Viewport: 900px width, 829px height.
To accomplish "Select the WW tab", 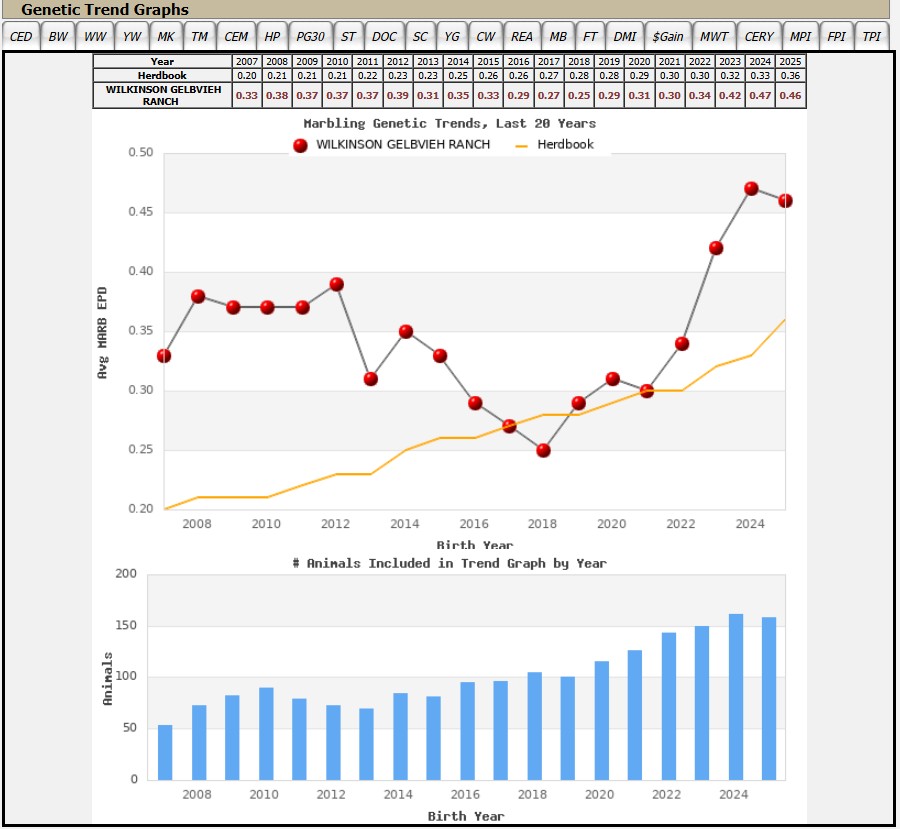I will coord(95,36).
